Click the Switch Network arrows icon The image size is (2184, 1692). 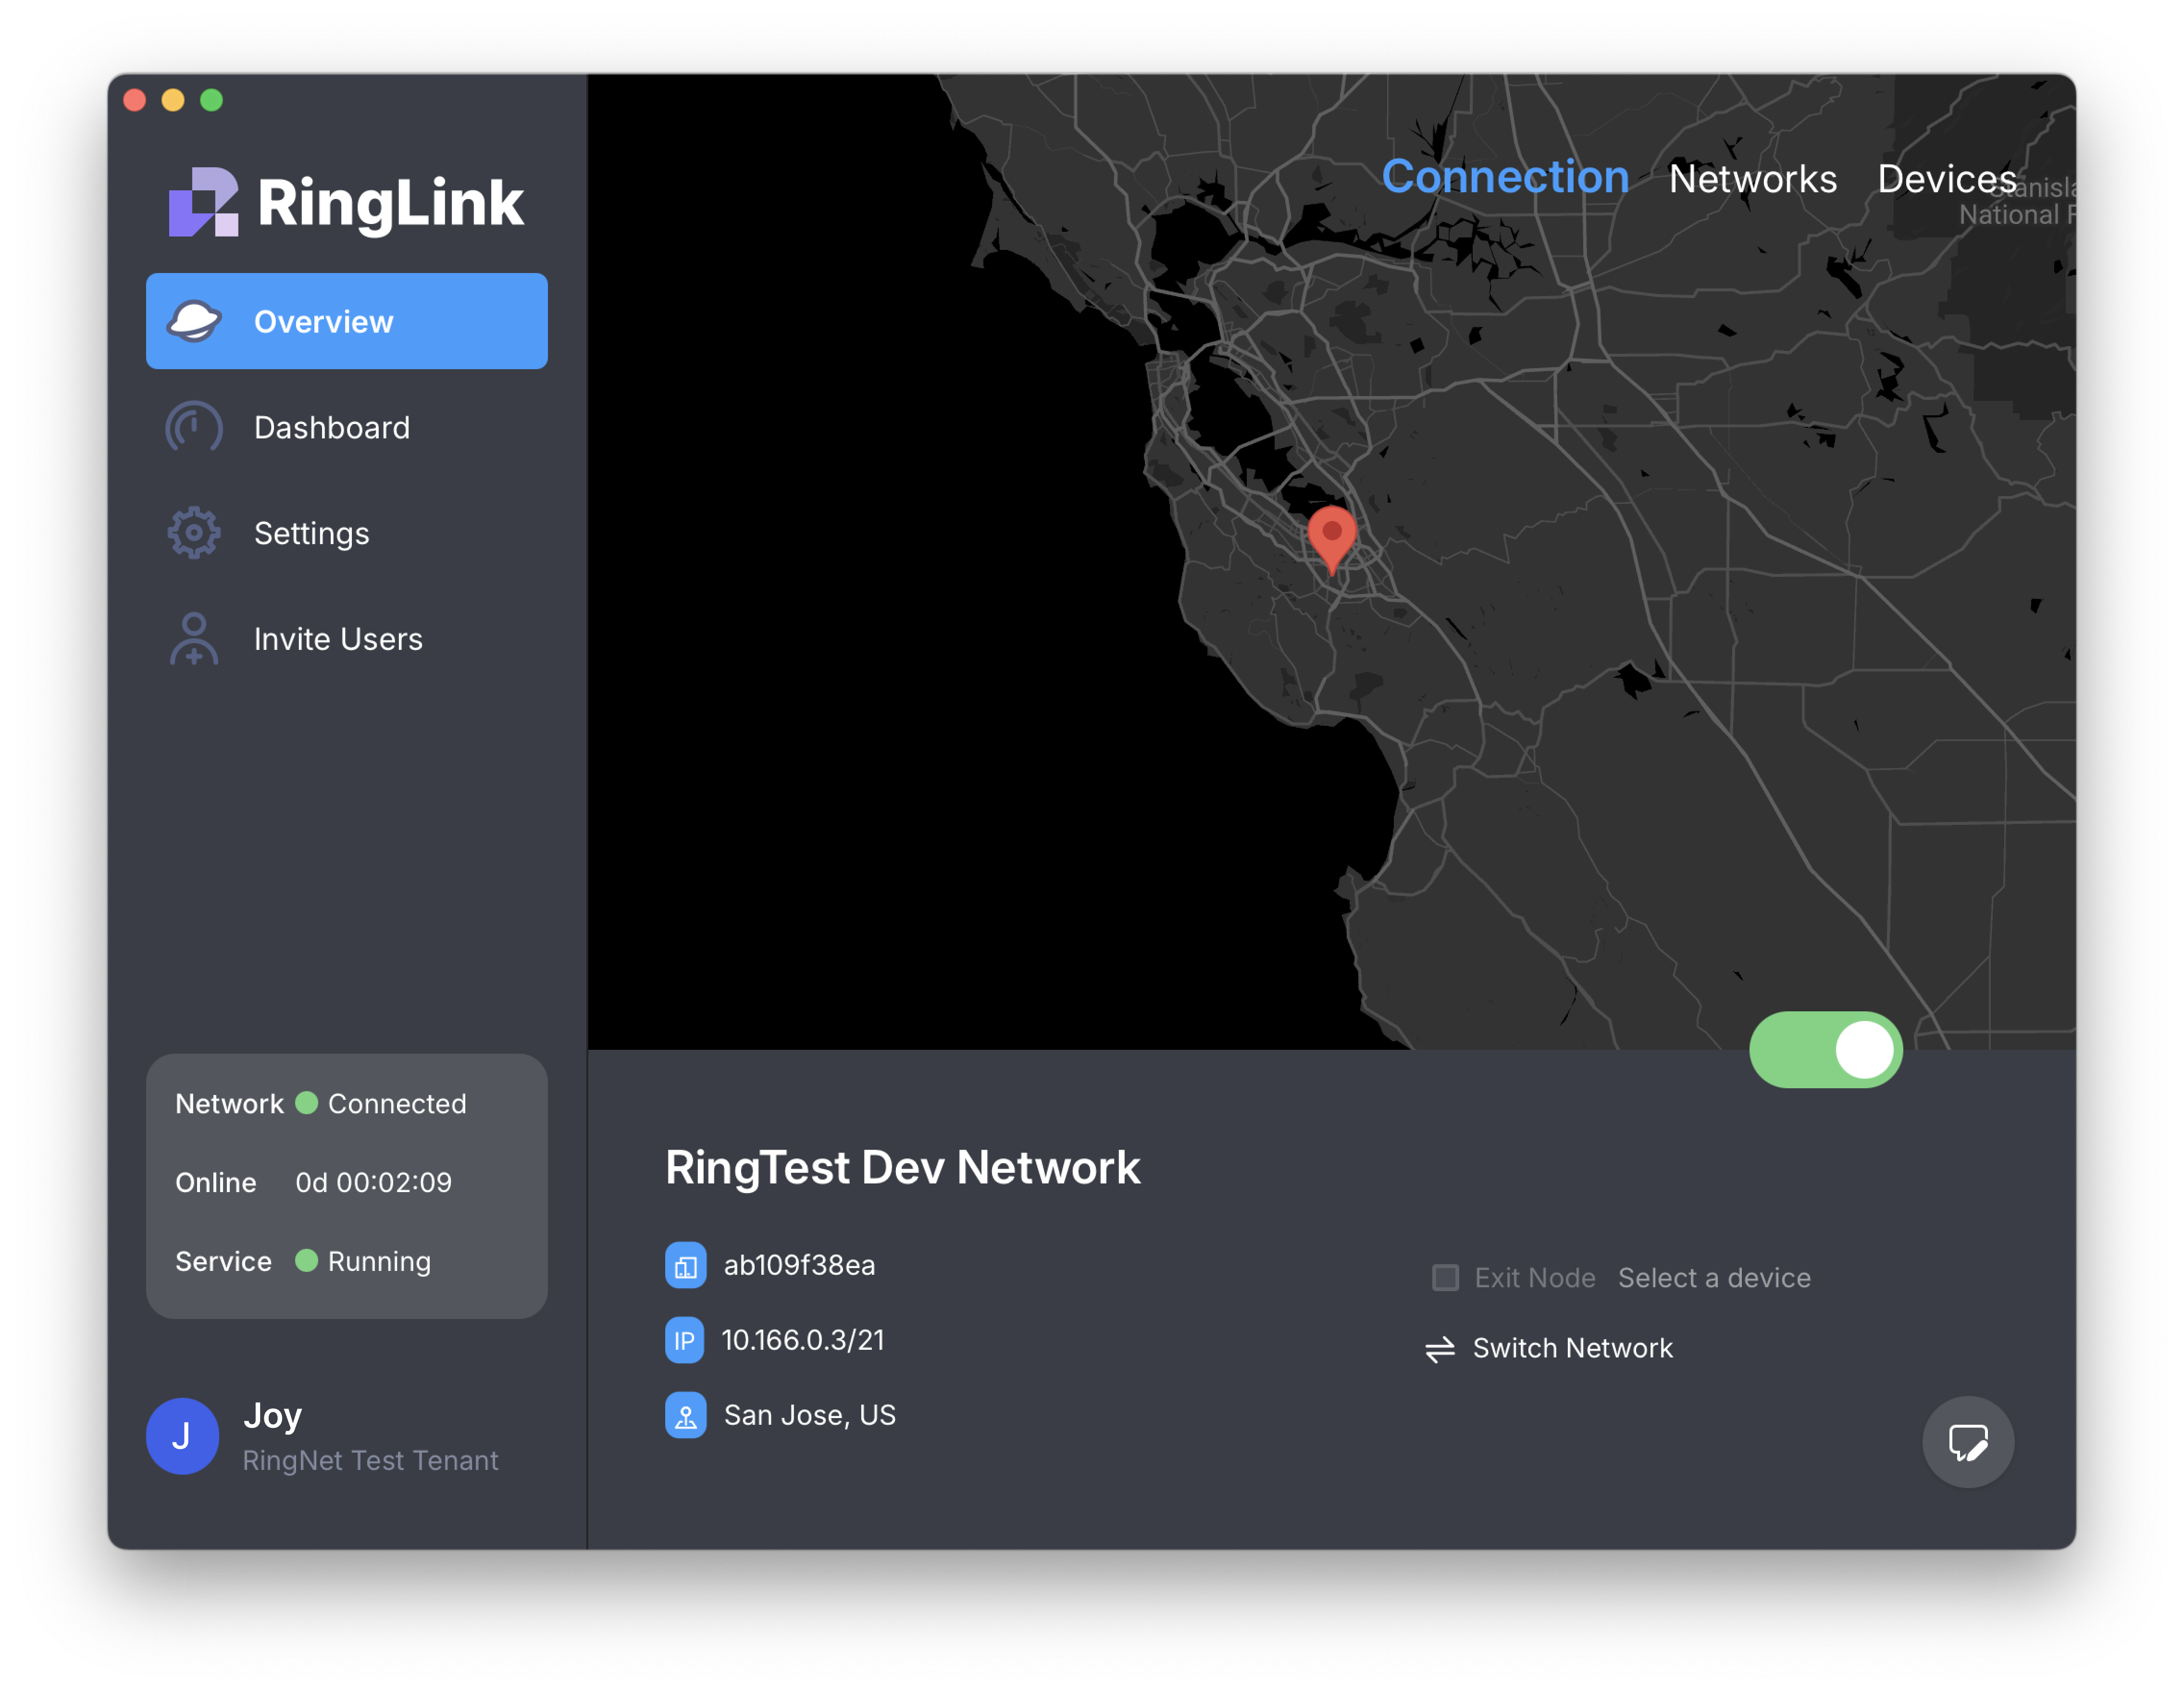(1440, 1350)
